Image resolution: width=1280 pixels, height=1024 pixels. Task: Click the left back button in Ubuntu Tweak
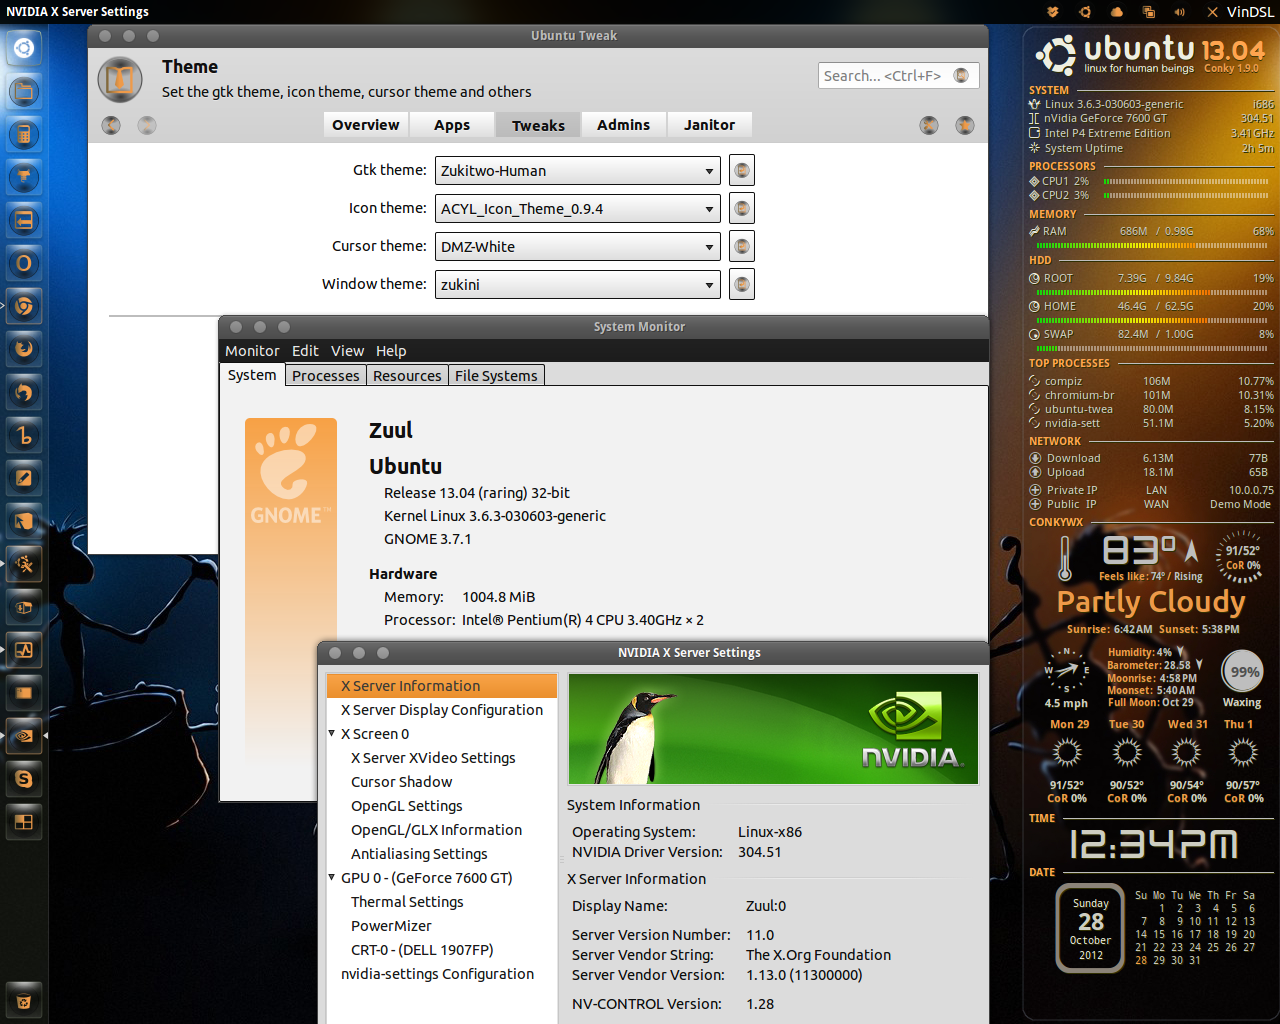pos(111,125)
